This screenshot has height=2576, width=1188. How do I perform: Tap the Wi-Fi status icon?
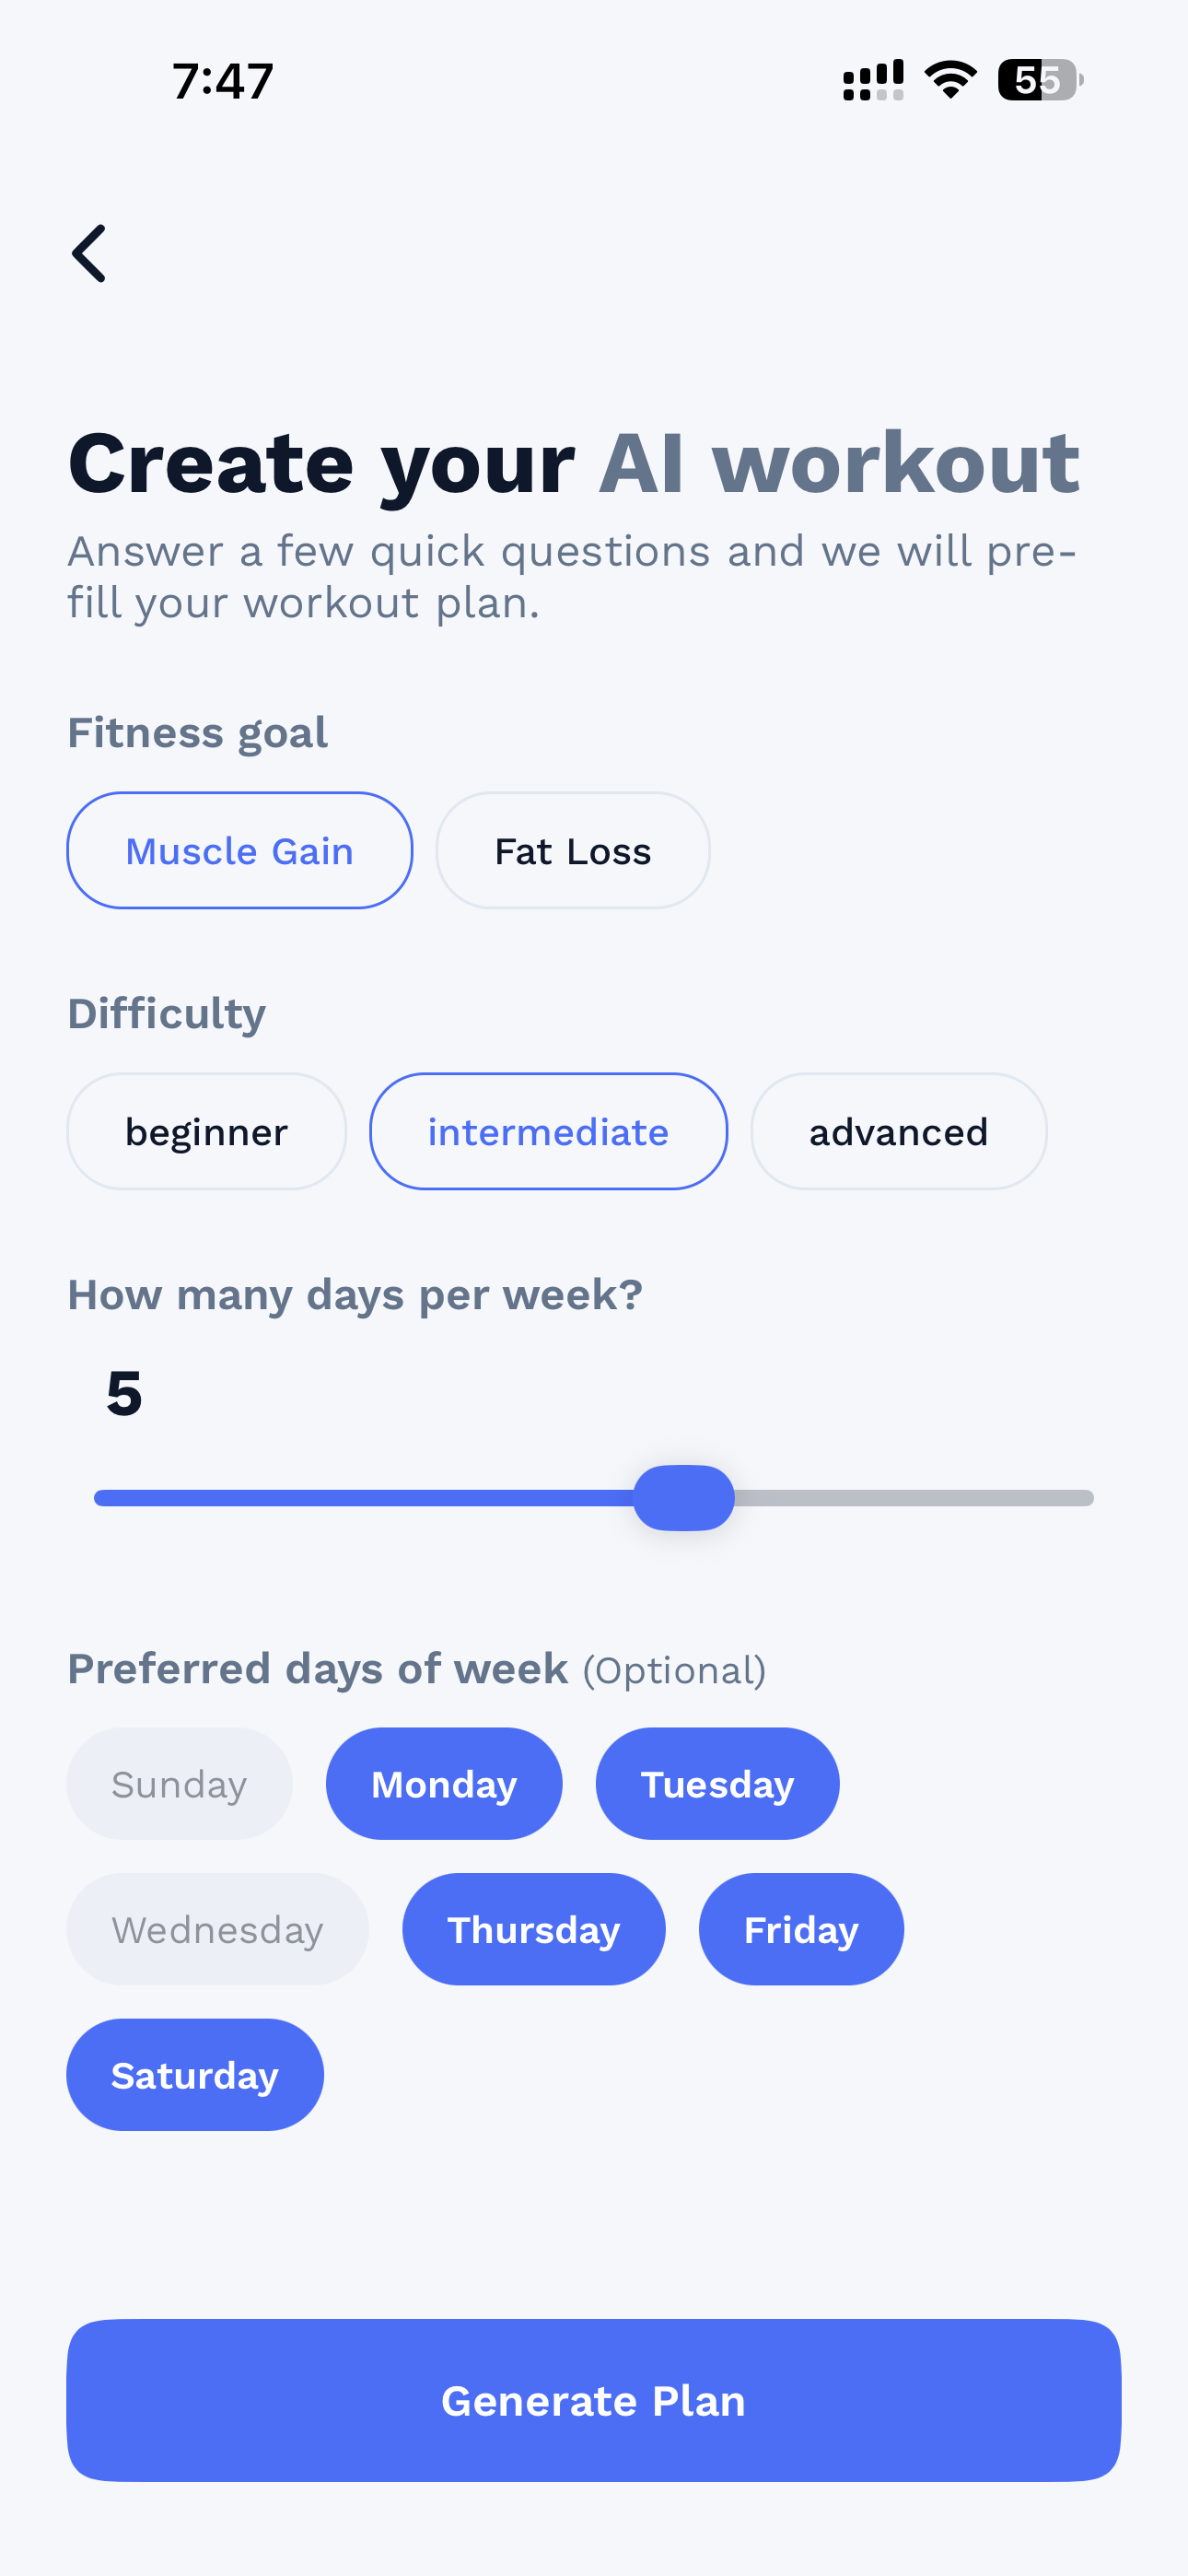[950, 80]
